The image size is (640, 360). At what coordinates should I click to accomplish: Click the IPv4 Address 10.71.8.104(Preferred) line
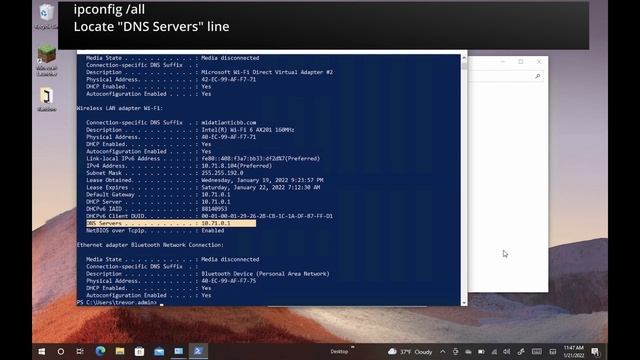(x=179, y=166)
